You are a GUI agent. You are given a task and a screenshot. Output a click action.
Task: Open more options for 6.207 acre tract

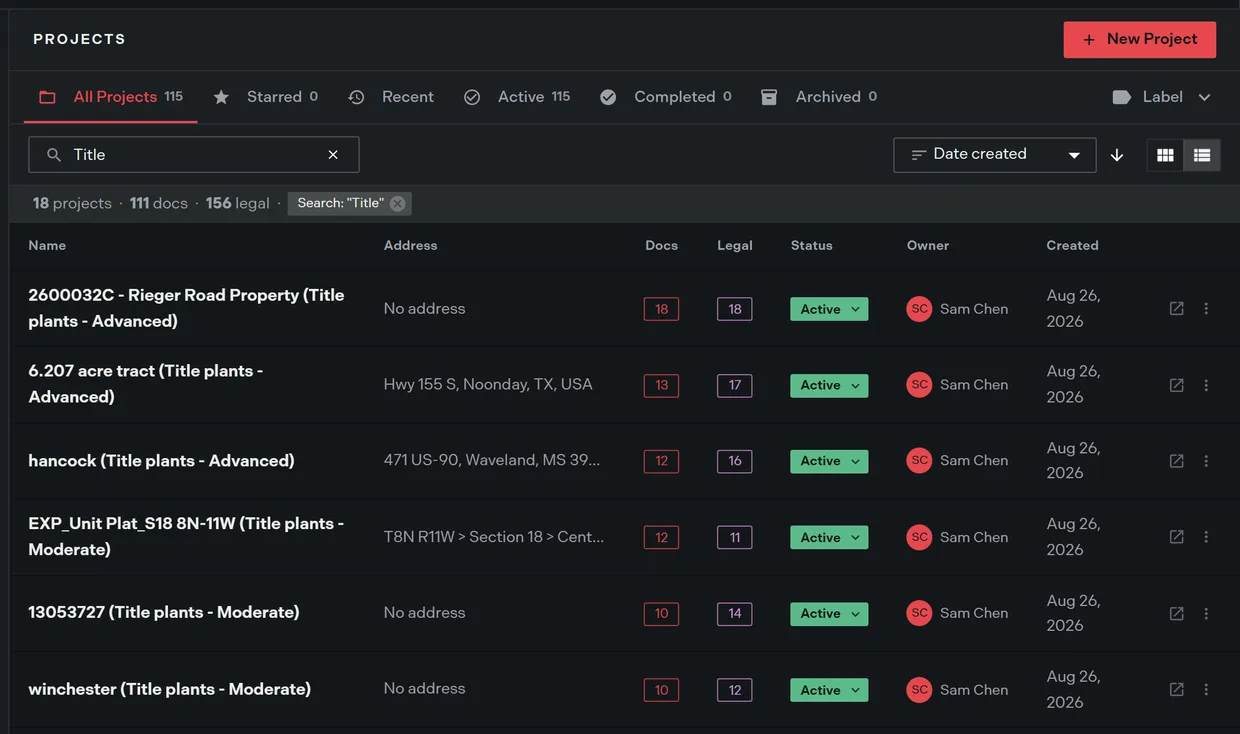(x=1206, y=385)
